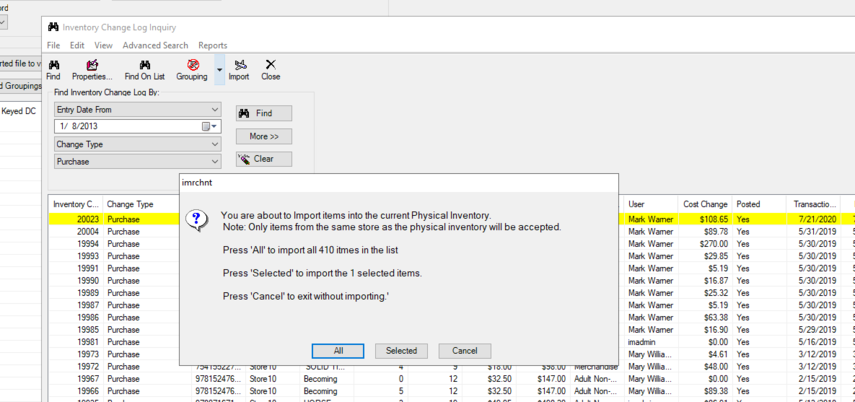Click the Find button in the search panel

point(264,113)
